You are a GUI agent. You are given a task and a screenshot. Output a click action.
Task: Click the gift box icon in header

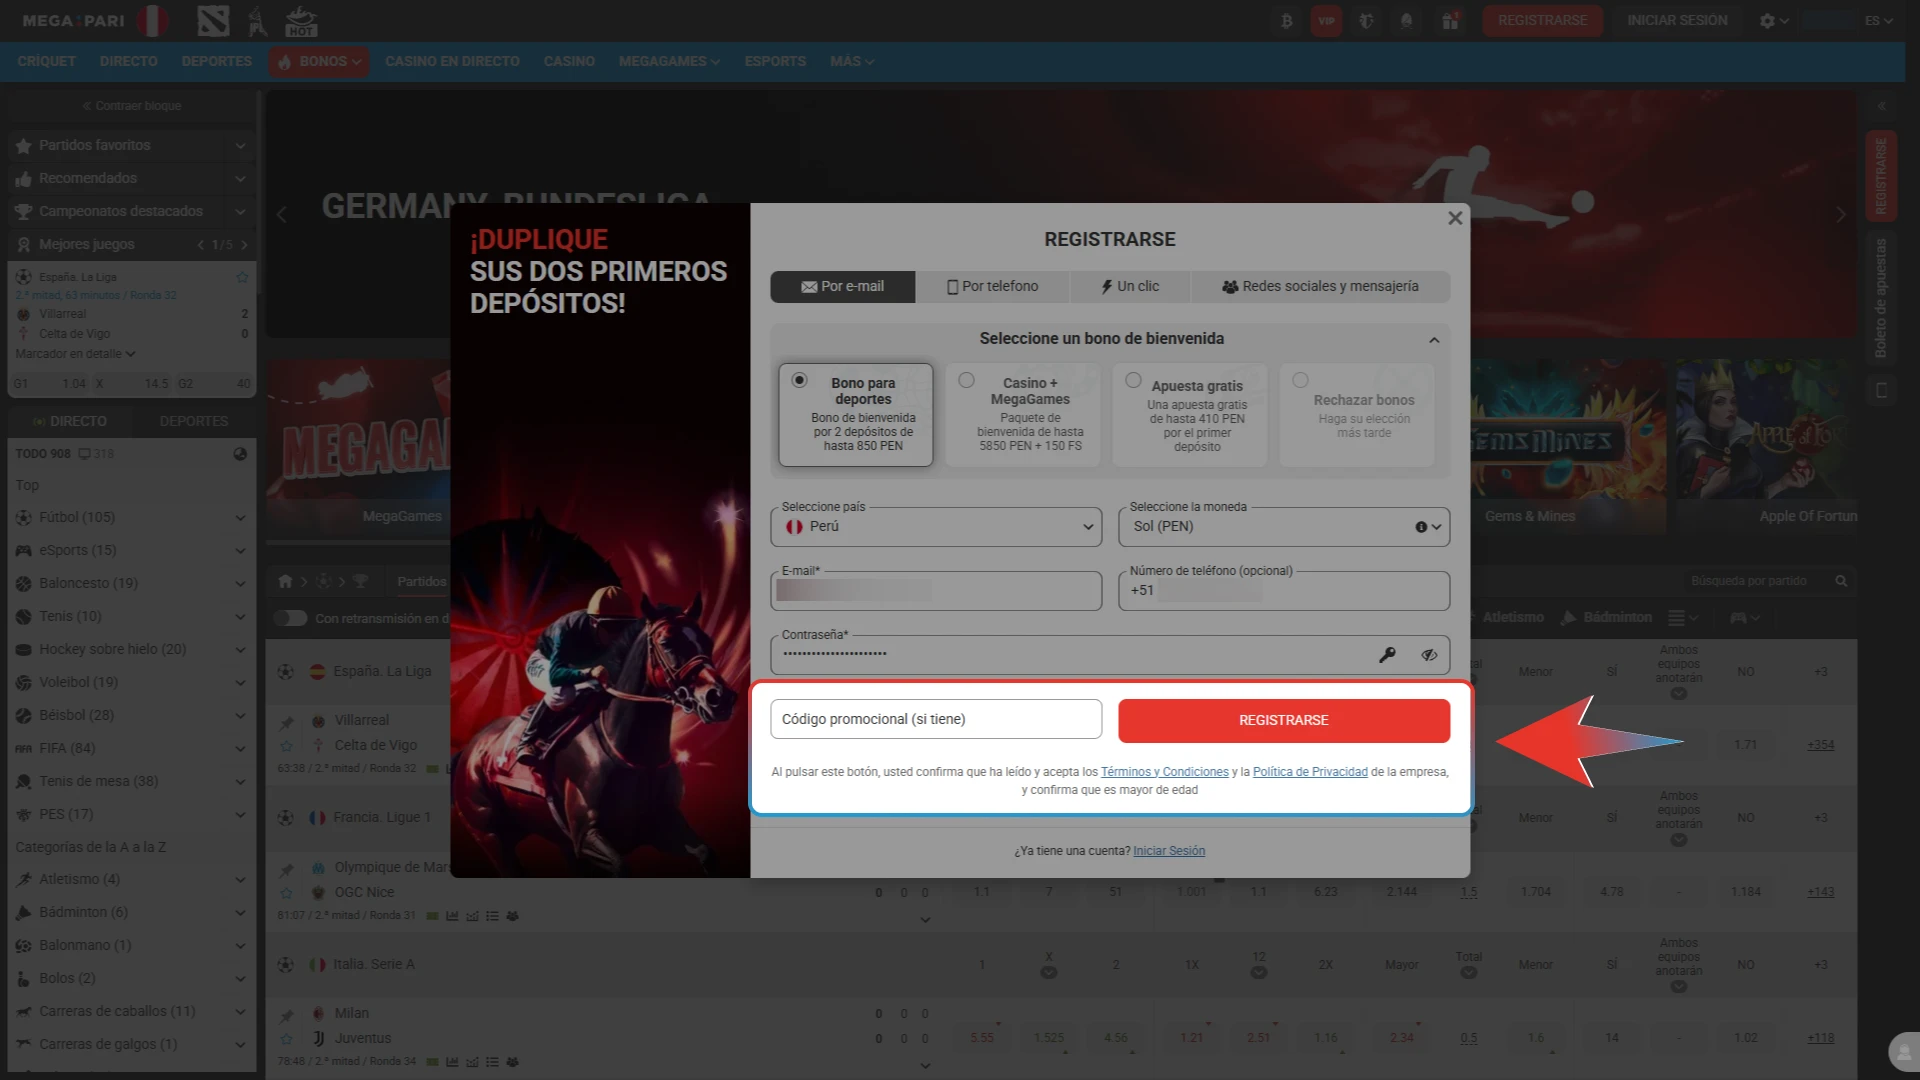click(1450, 21)
